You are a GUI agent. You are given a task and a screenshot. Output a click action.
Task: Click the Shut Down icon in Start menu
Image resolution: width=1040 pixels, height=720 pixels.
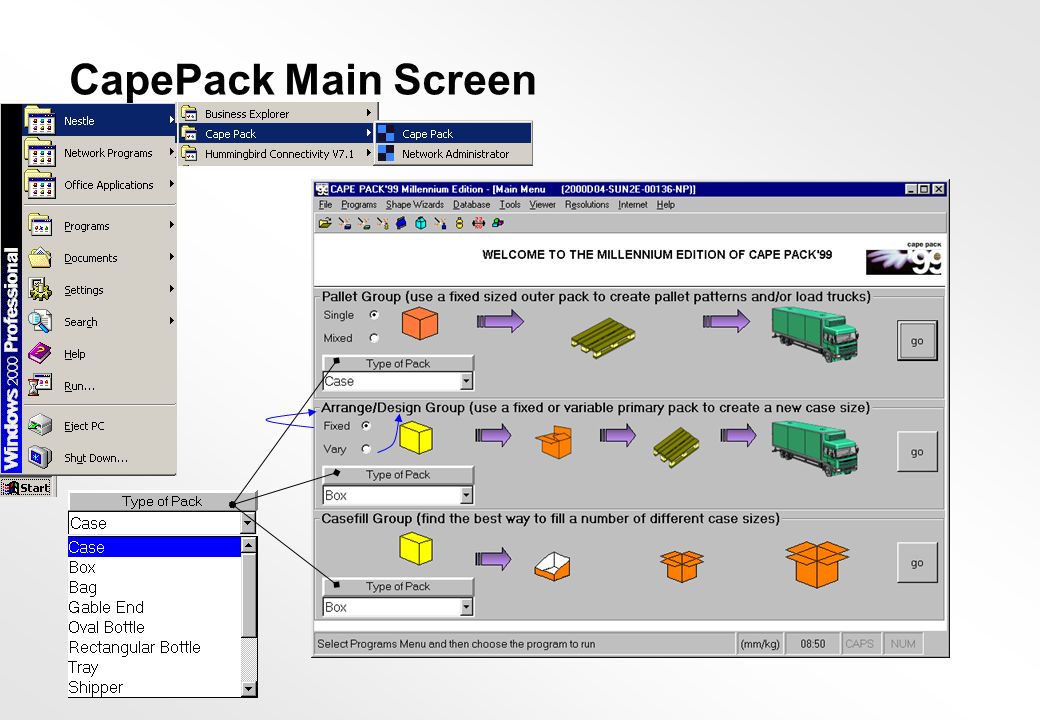coord(40,457)
